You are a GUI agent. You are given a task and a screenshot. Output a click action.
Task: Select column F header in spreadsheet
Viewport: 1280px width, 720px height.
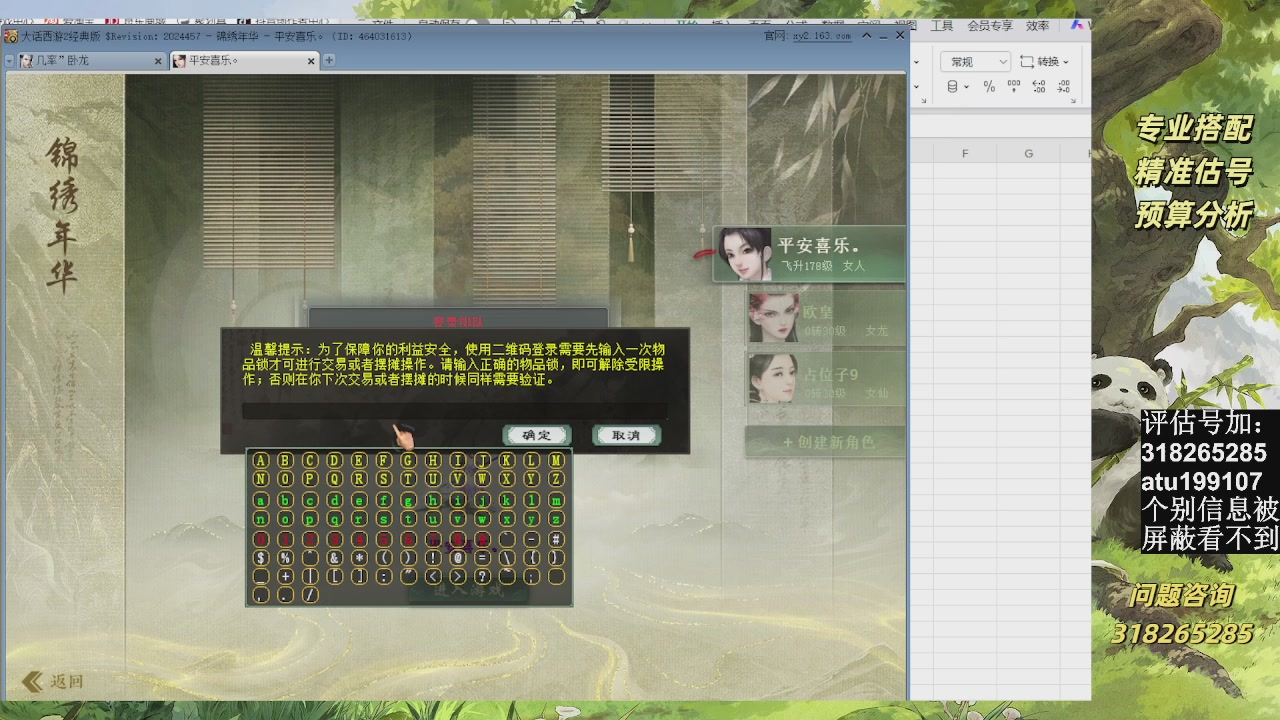pos(965,153)
